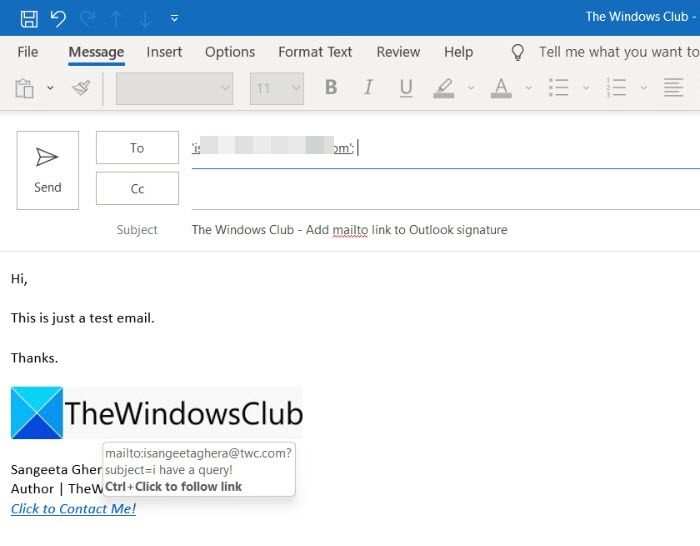This screenshot has width=700, height=546.
Task: Click Tell me what you want to do box
Action: point(619,52)
